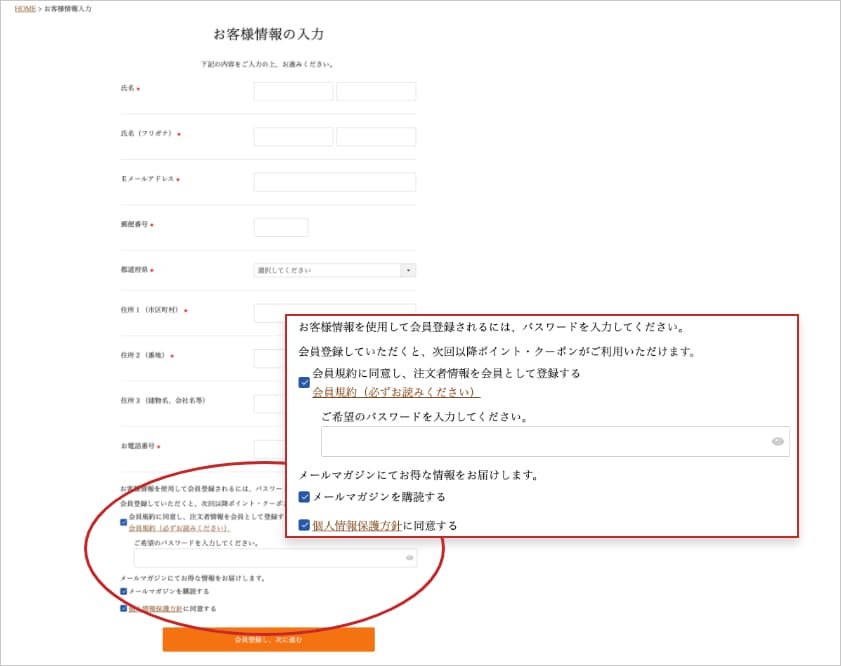Click the password input in the small form
Image resolution: width=841 pixels, height=666 pixels.
click(x=268, y=558)
